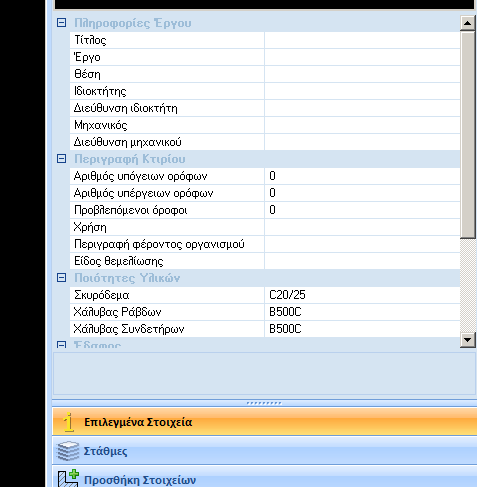Click the Τίτλος value field

pos(362,40)
